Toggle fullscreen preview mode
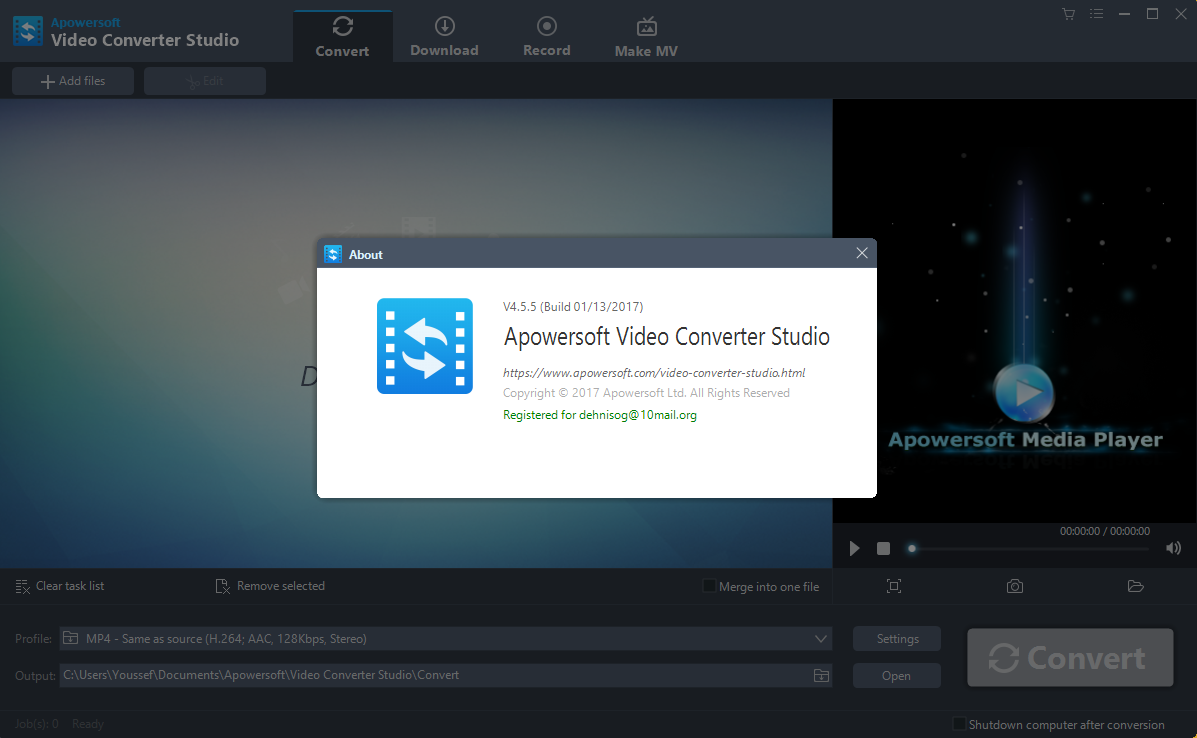1197x738 pixels. click(894, 586)
